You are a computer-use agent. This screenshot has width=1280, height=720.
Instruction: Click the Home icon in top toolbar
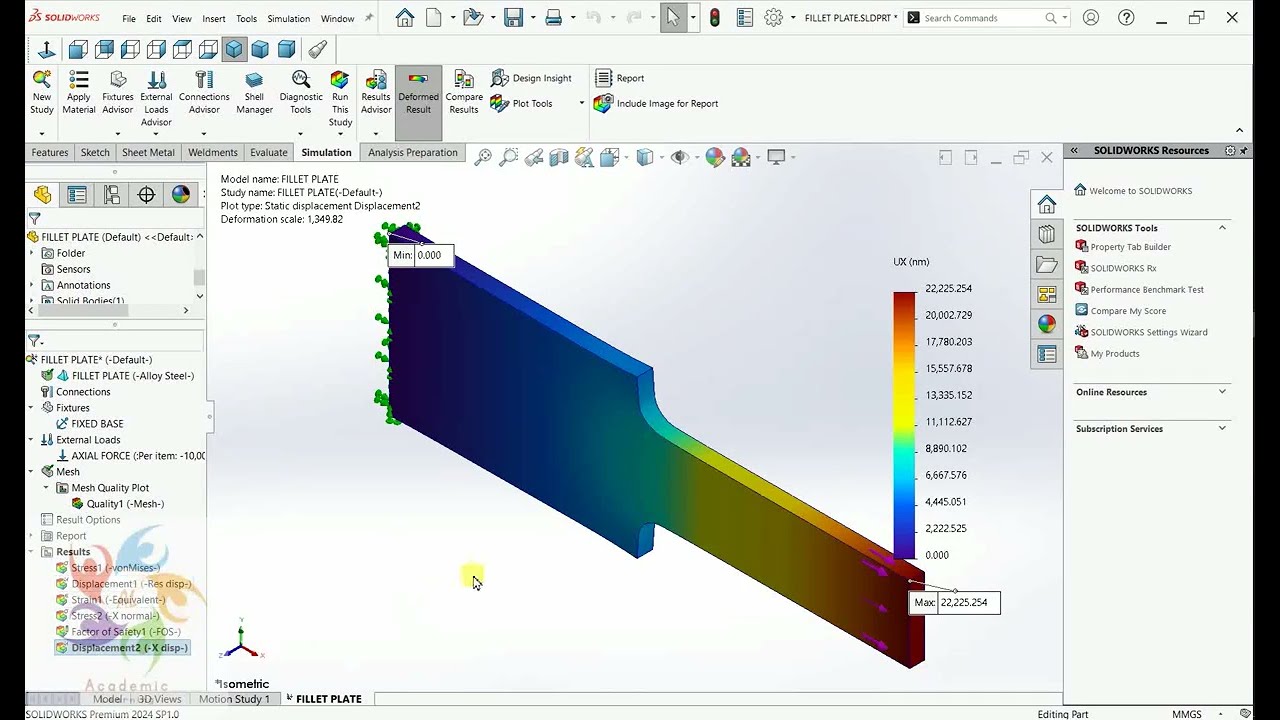coord(404,18)
